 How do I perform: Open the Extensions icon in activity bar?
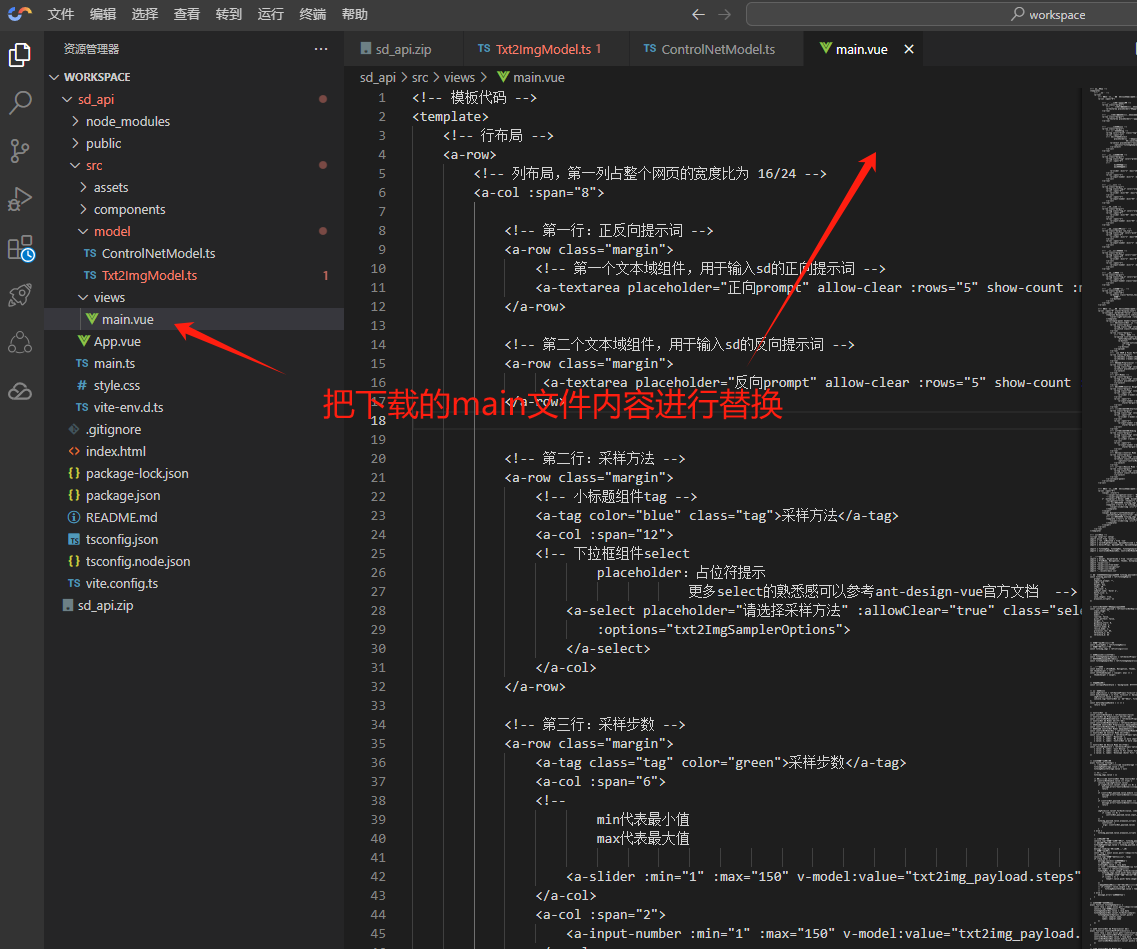20,247
